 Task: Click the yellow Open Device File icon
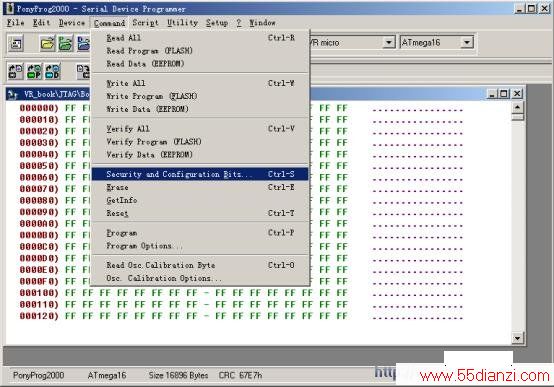tap(48, 43)
